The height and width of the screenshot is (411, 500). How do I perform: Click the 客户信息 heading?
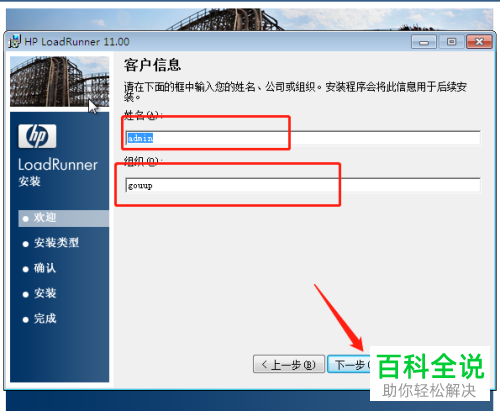tap(152, 65)
